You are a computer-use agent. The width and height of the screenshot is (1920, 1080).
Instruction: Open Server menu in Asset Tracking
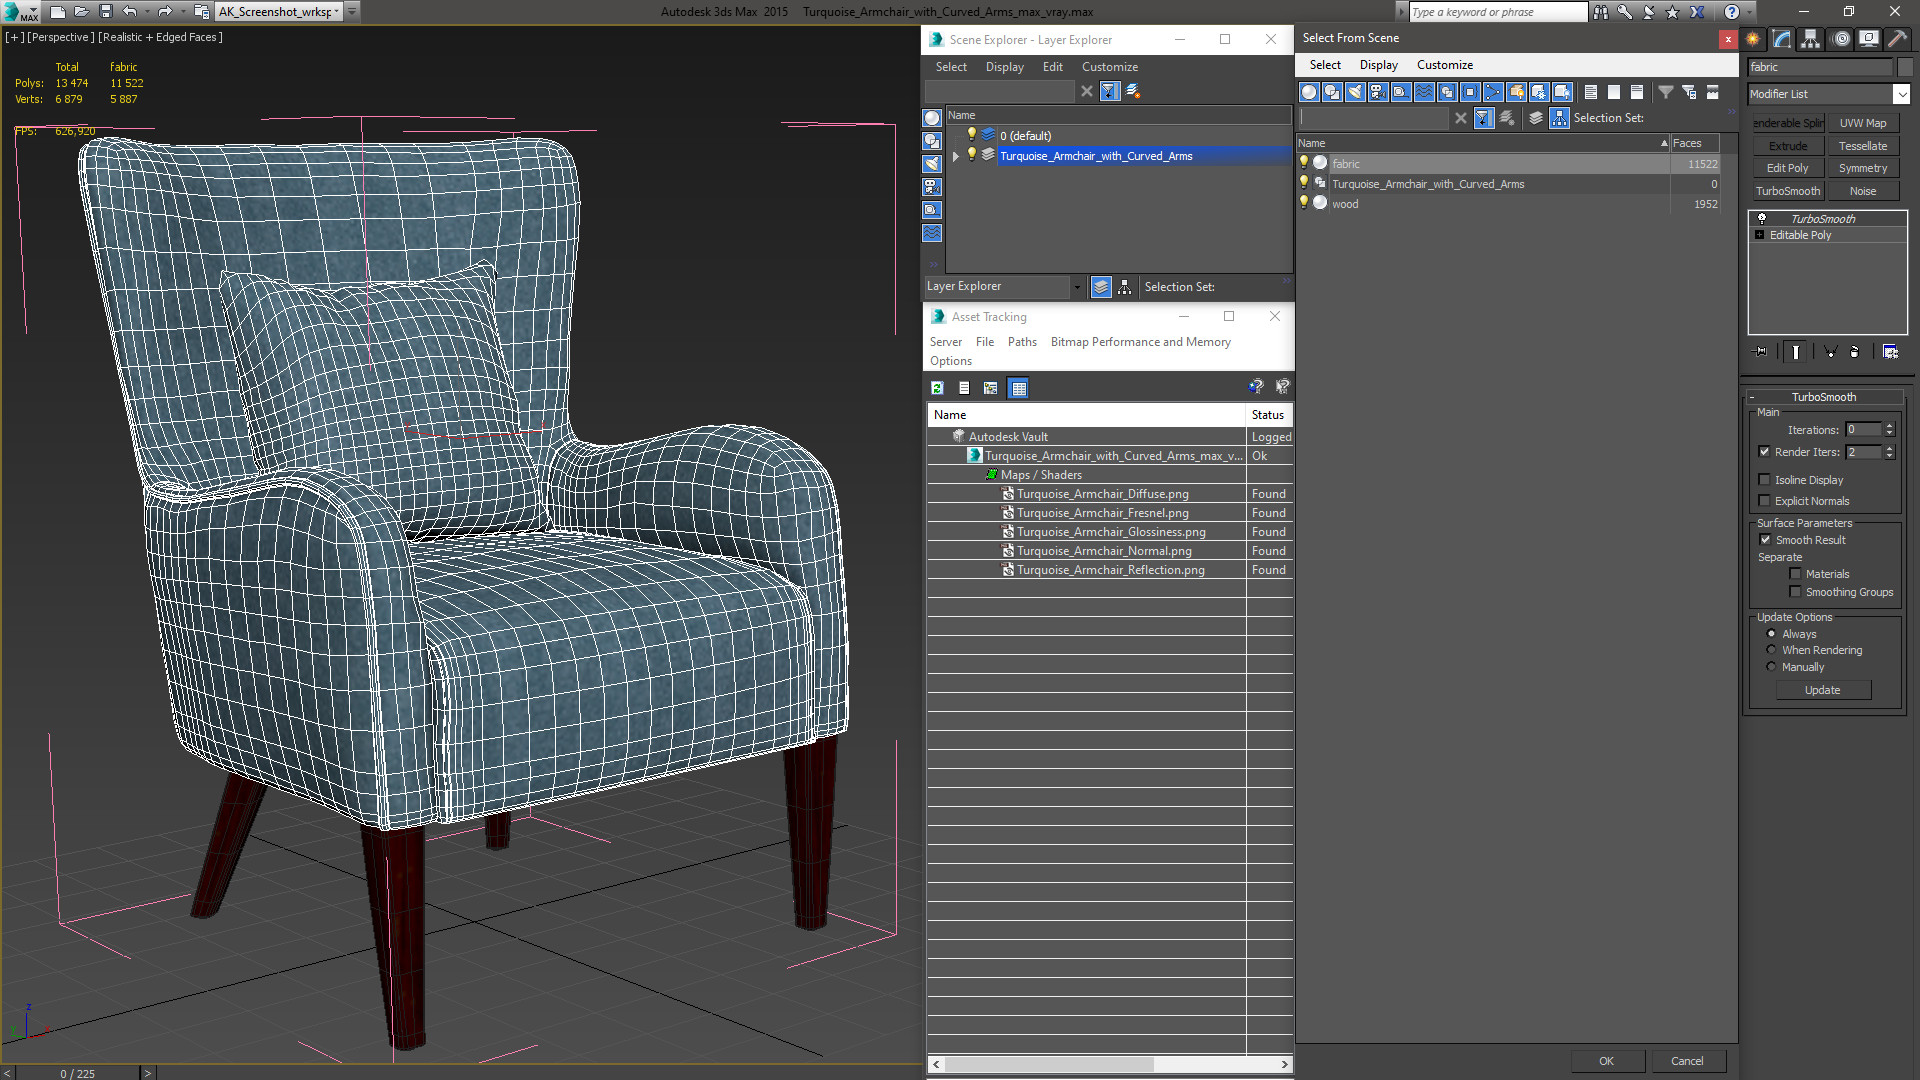click(x=945, y=342)
